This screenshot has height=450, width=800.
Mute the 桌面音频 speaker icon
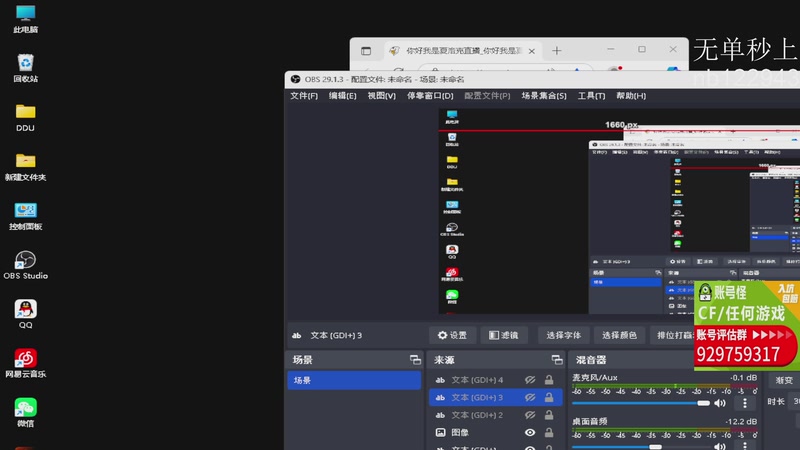720,446
